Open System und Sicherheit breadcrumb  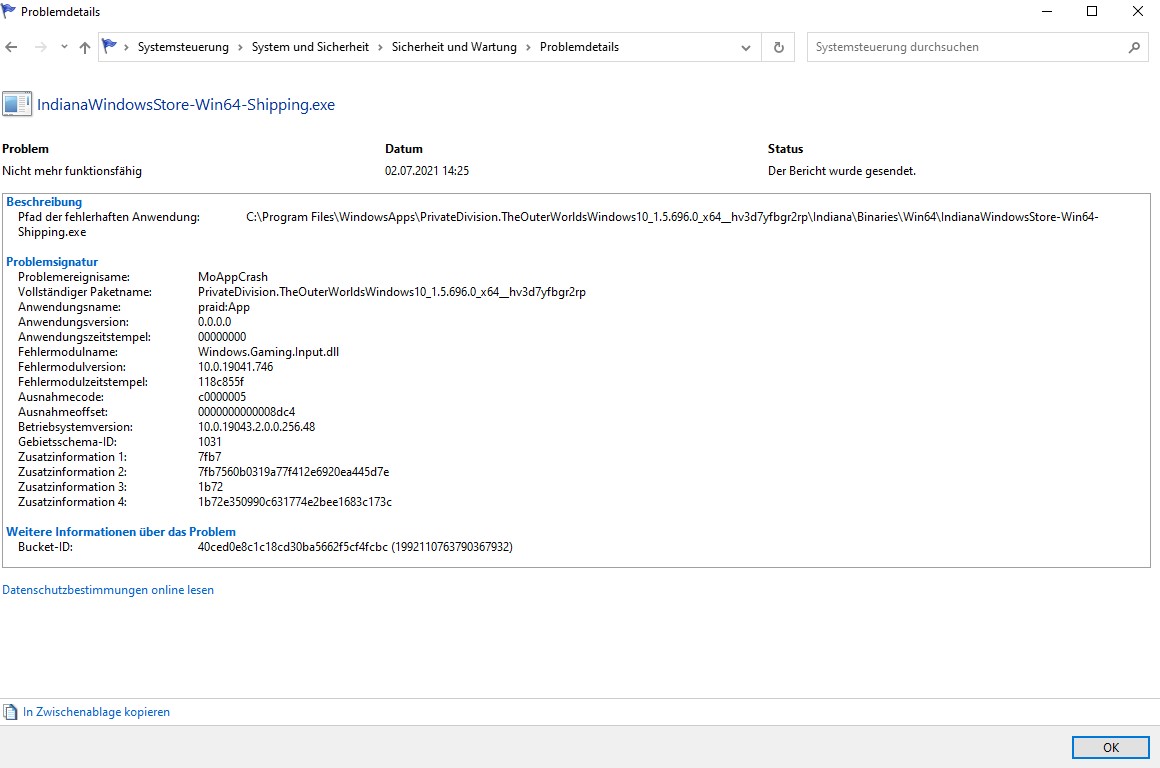coord(310,47)
